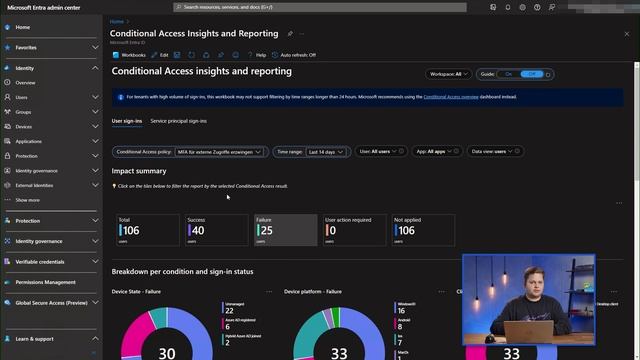
Task: Select the Failure 25 tile
Action: point(285,230)
